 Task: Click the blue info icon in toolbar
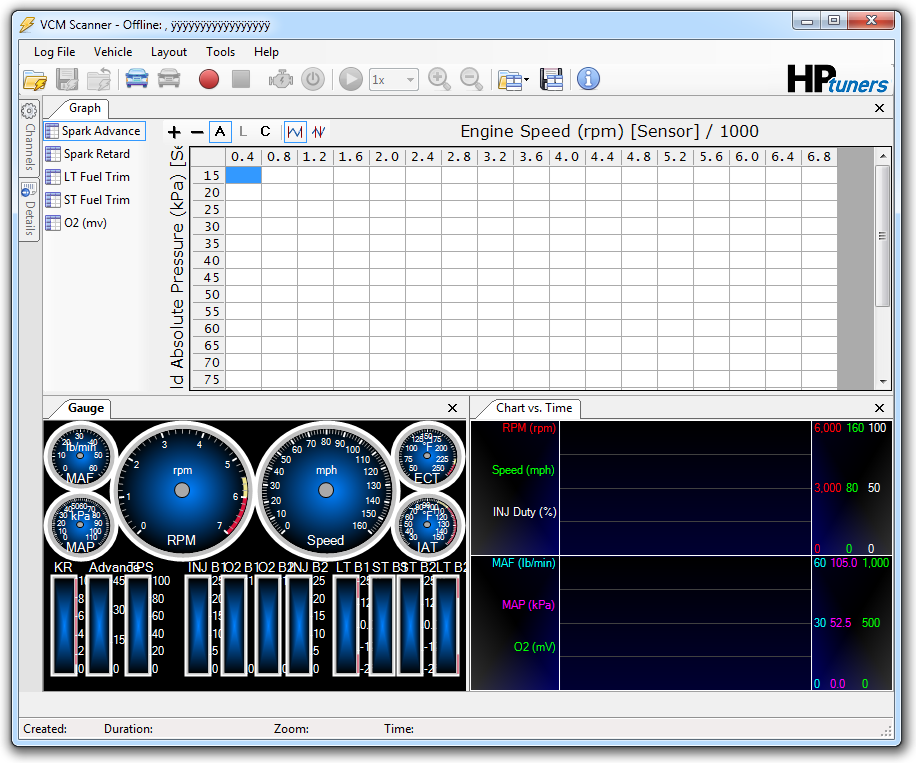[589, 79]
